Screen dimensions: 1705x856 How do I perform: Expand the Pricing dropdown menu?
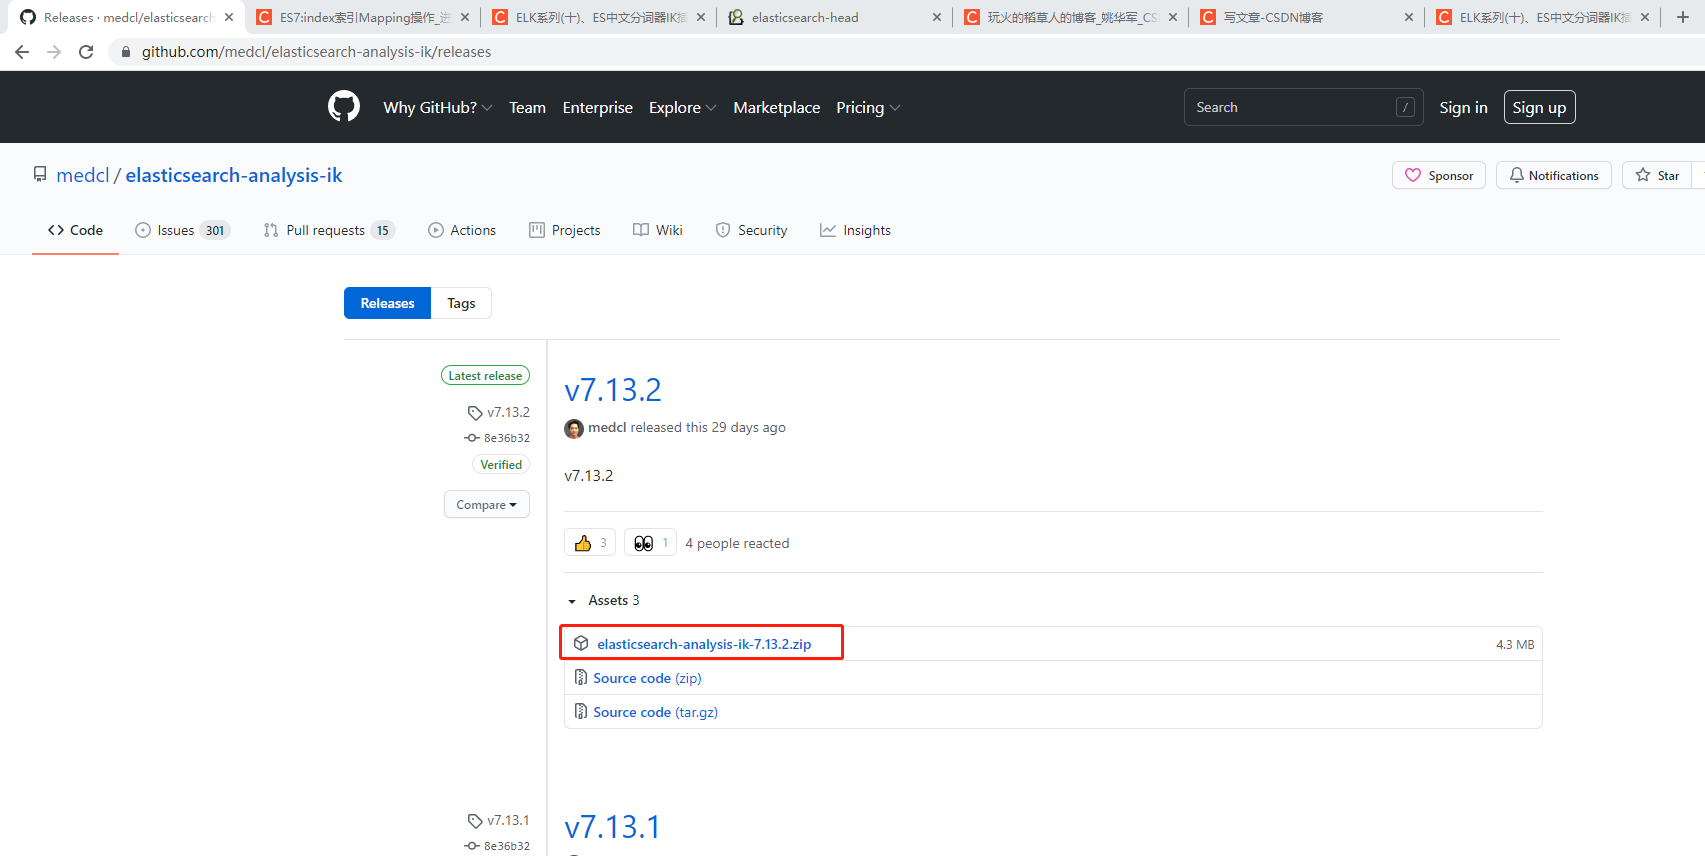click(868, 107)
